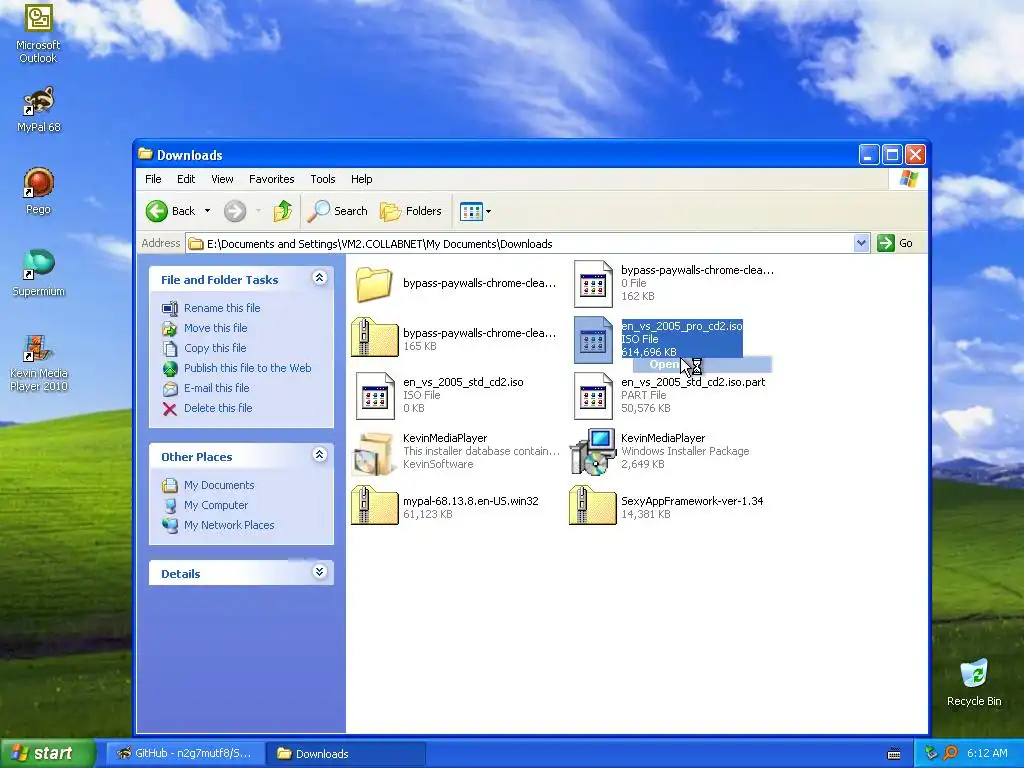Open the Help menu
Image resolution: width=1024 pixels, height=768 pixels.
click(361, 179)
